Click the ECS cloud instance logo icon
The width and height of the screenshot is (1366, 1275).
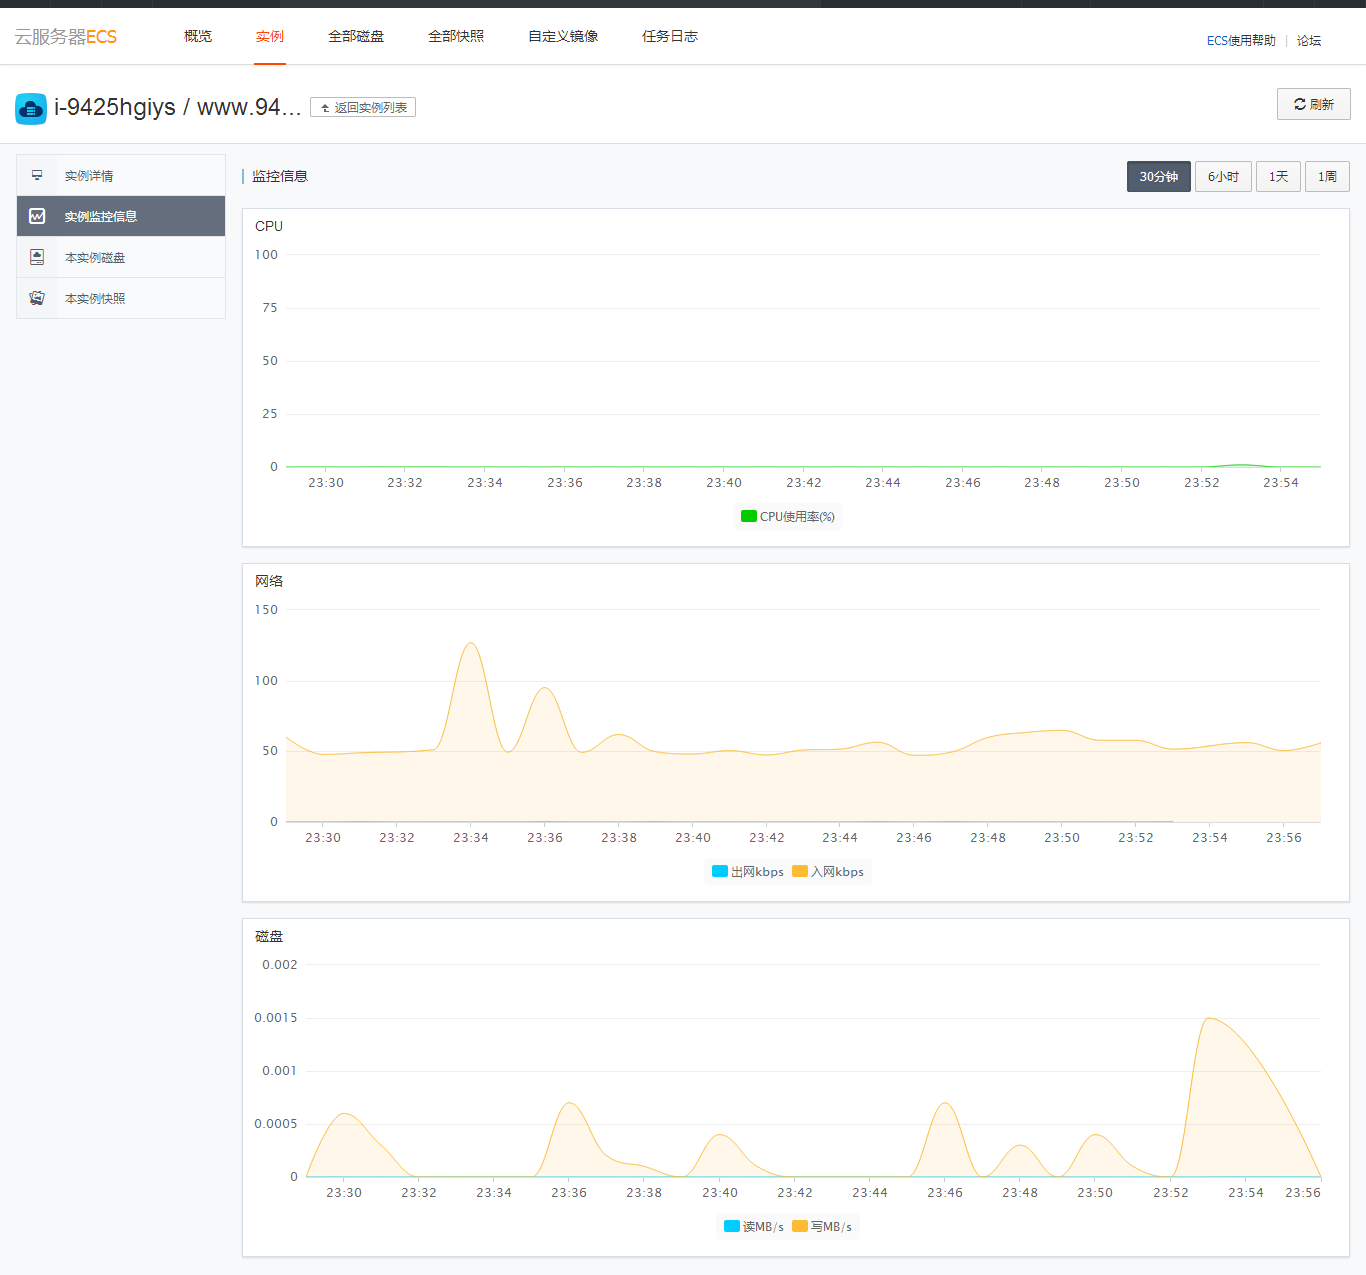pos(31,108)
